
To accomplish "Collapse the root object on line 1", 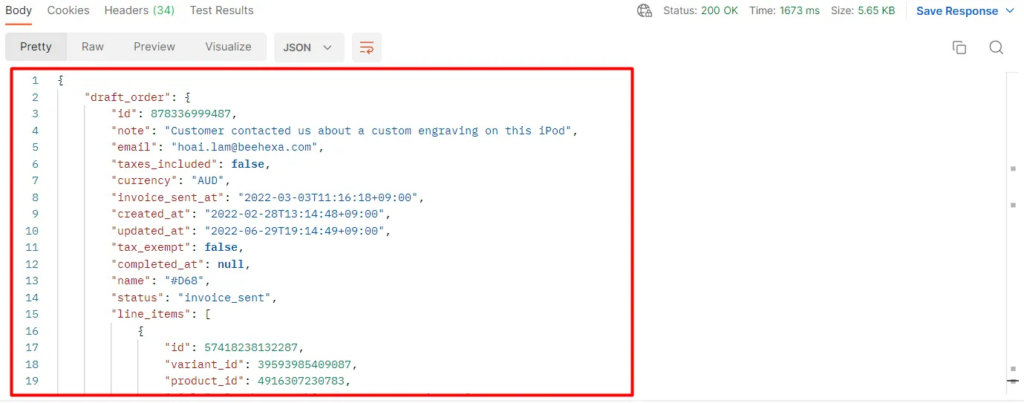I will (60, 81).
